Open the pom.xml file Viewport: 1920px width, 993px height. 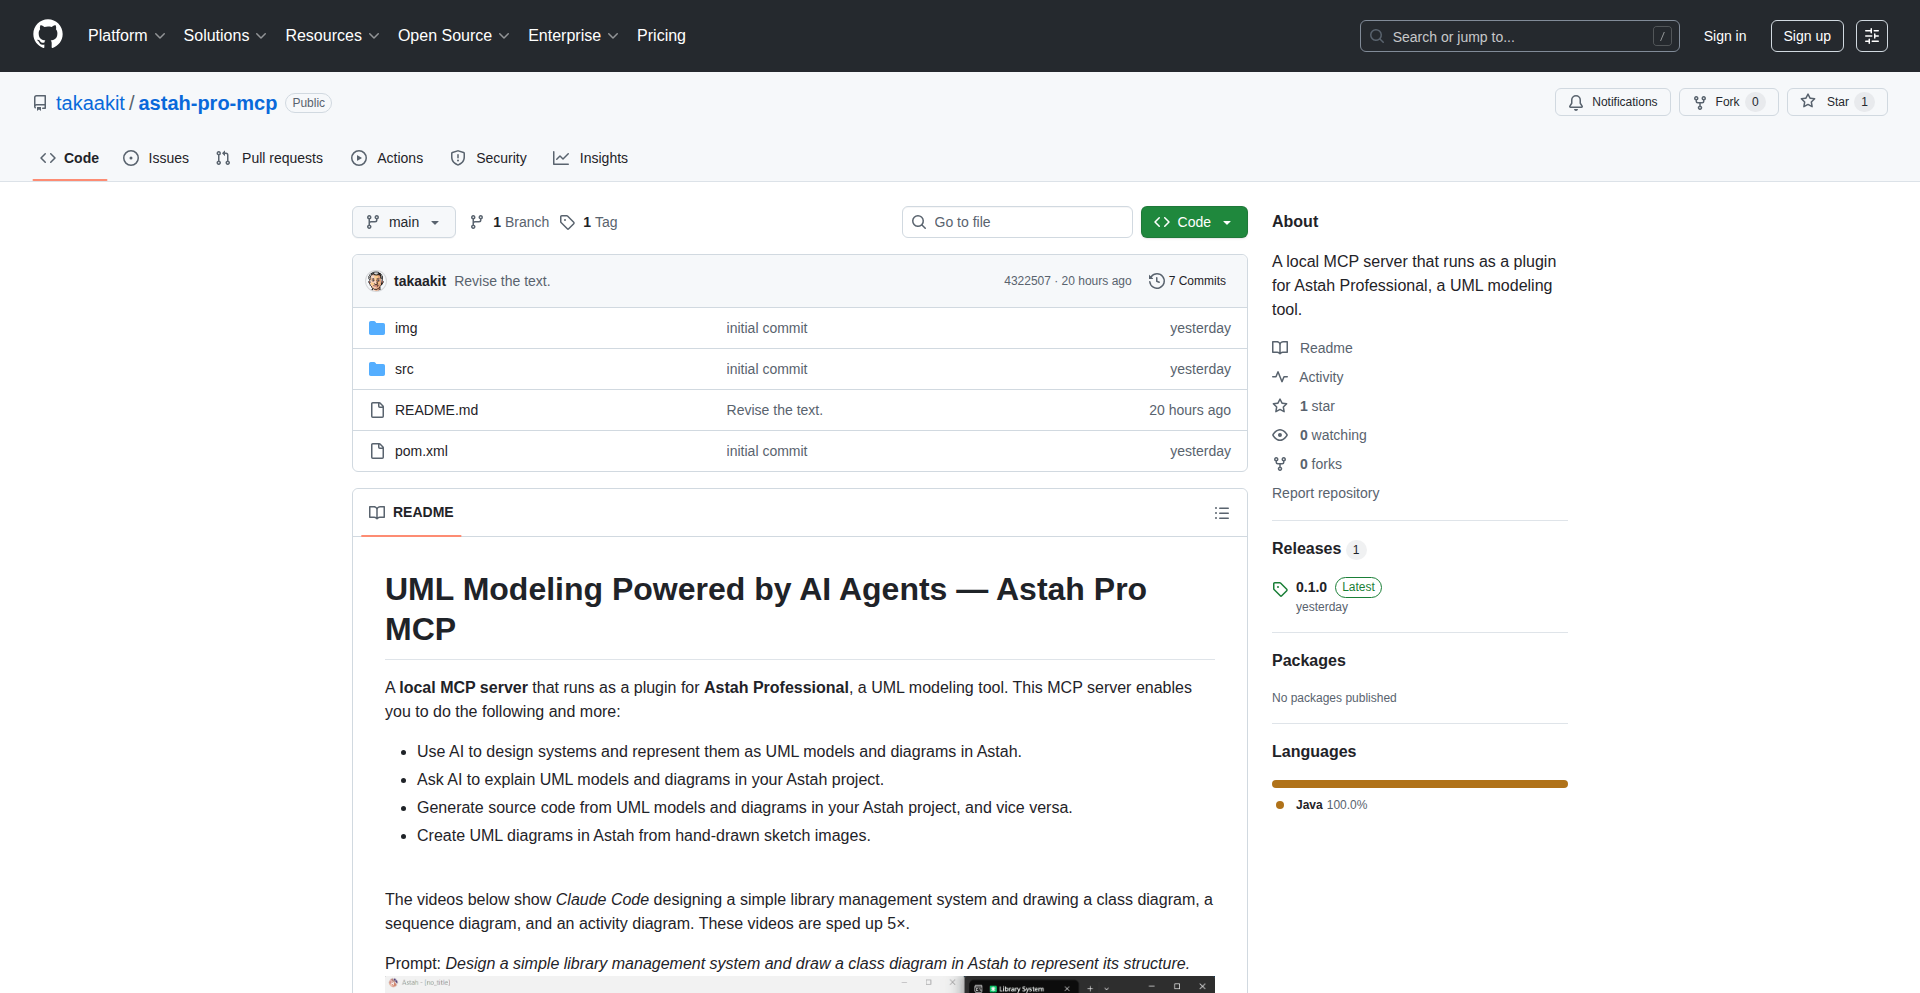[421, 451]
